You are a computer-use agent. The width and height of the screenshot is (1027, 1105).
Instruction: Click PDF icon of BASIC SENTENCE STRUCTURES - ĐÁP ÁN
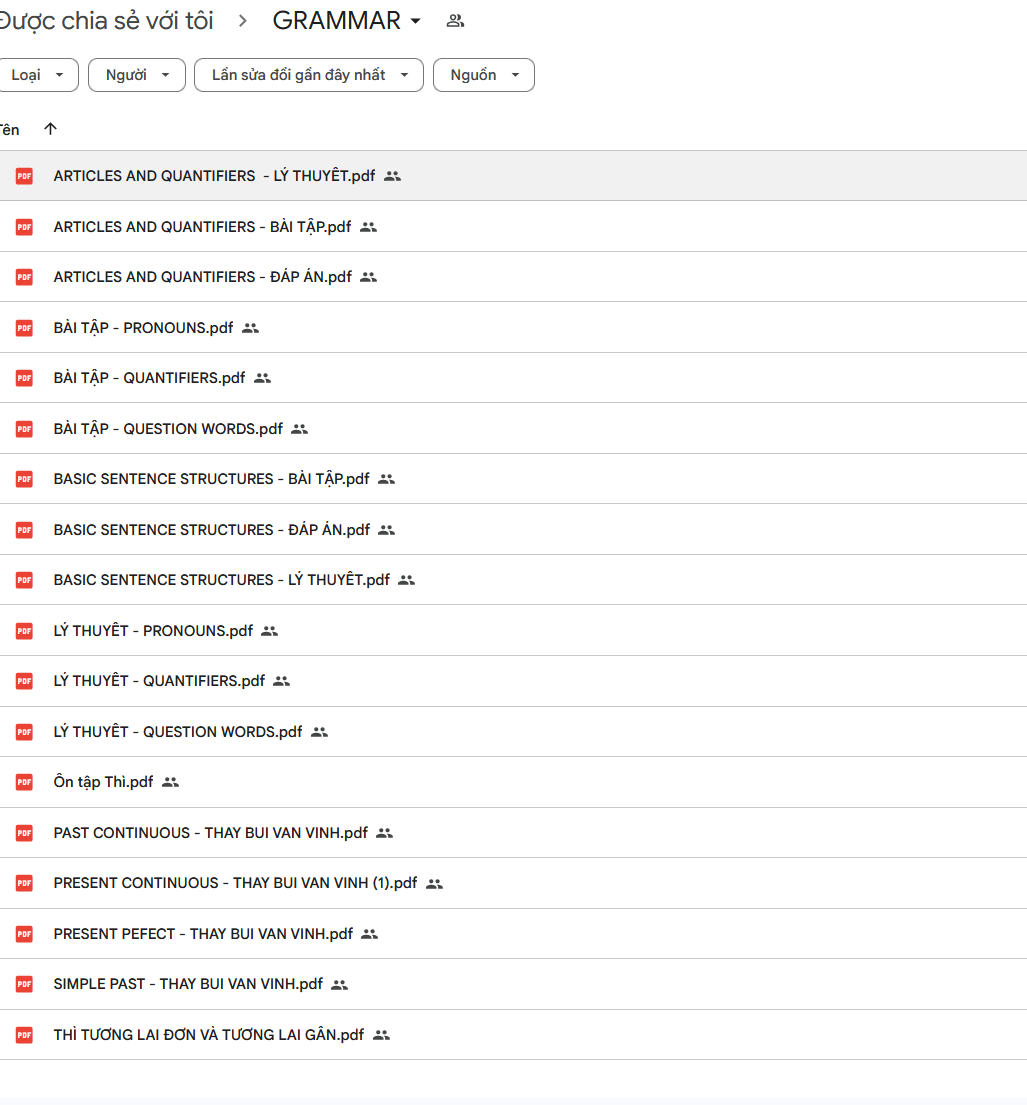point(24,530)
